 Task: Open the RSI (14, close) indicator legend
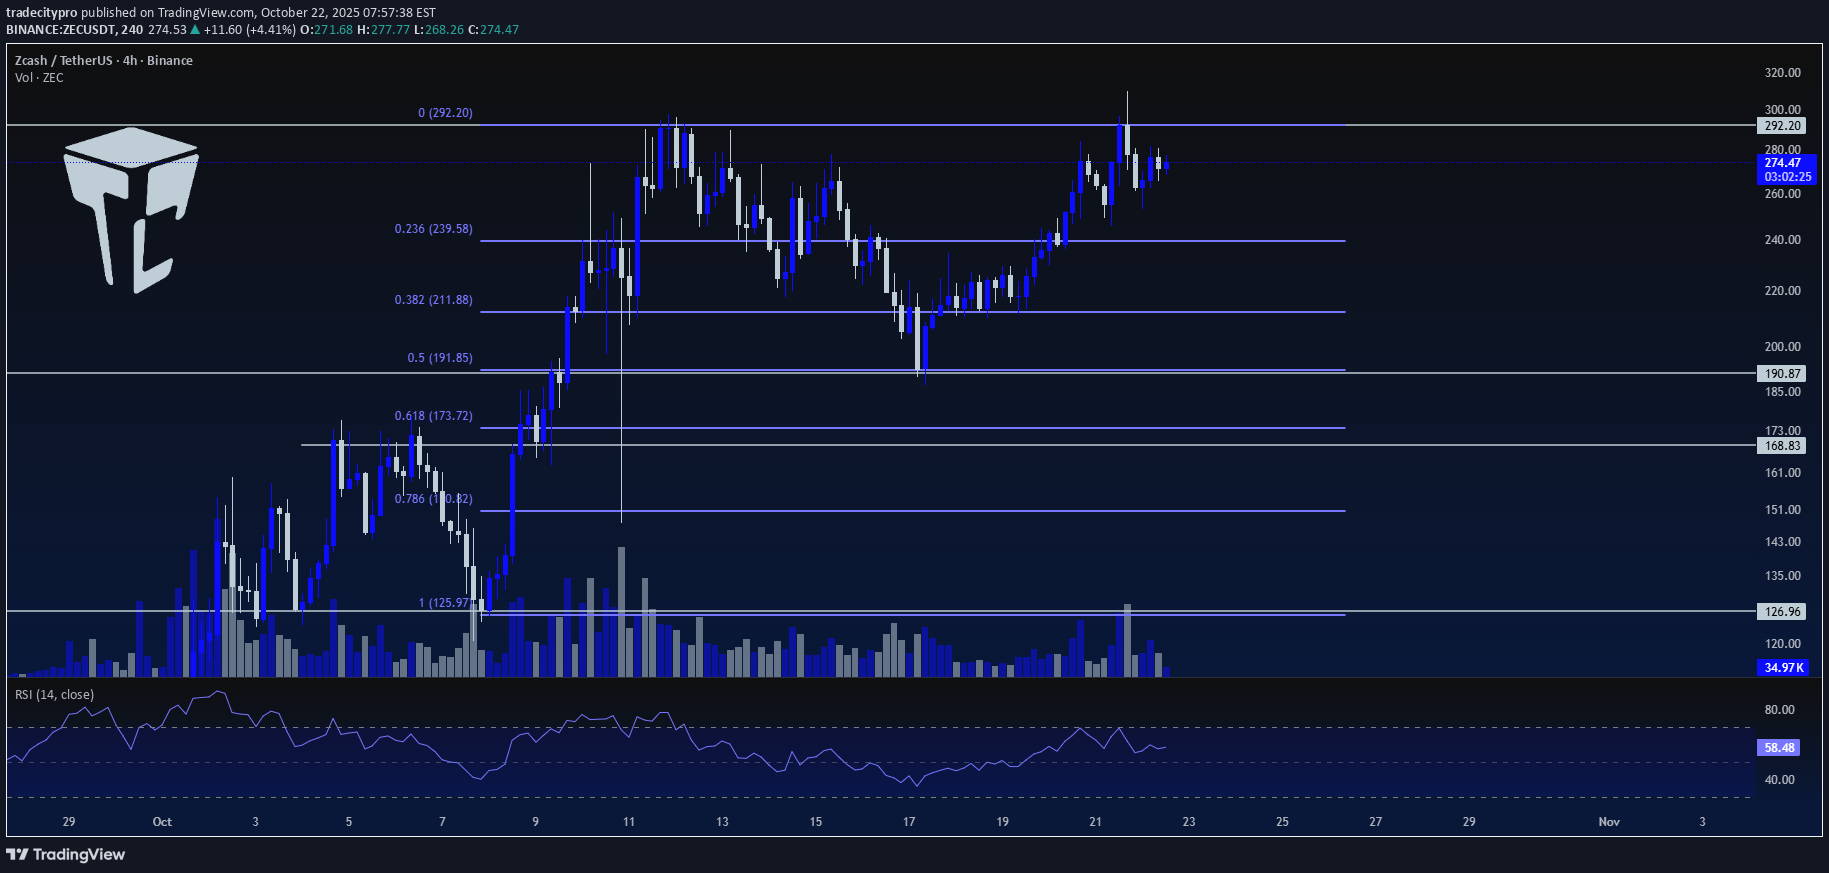pyautogui.click(x=54, y=695)
